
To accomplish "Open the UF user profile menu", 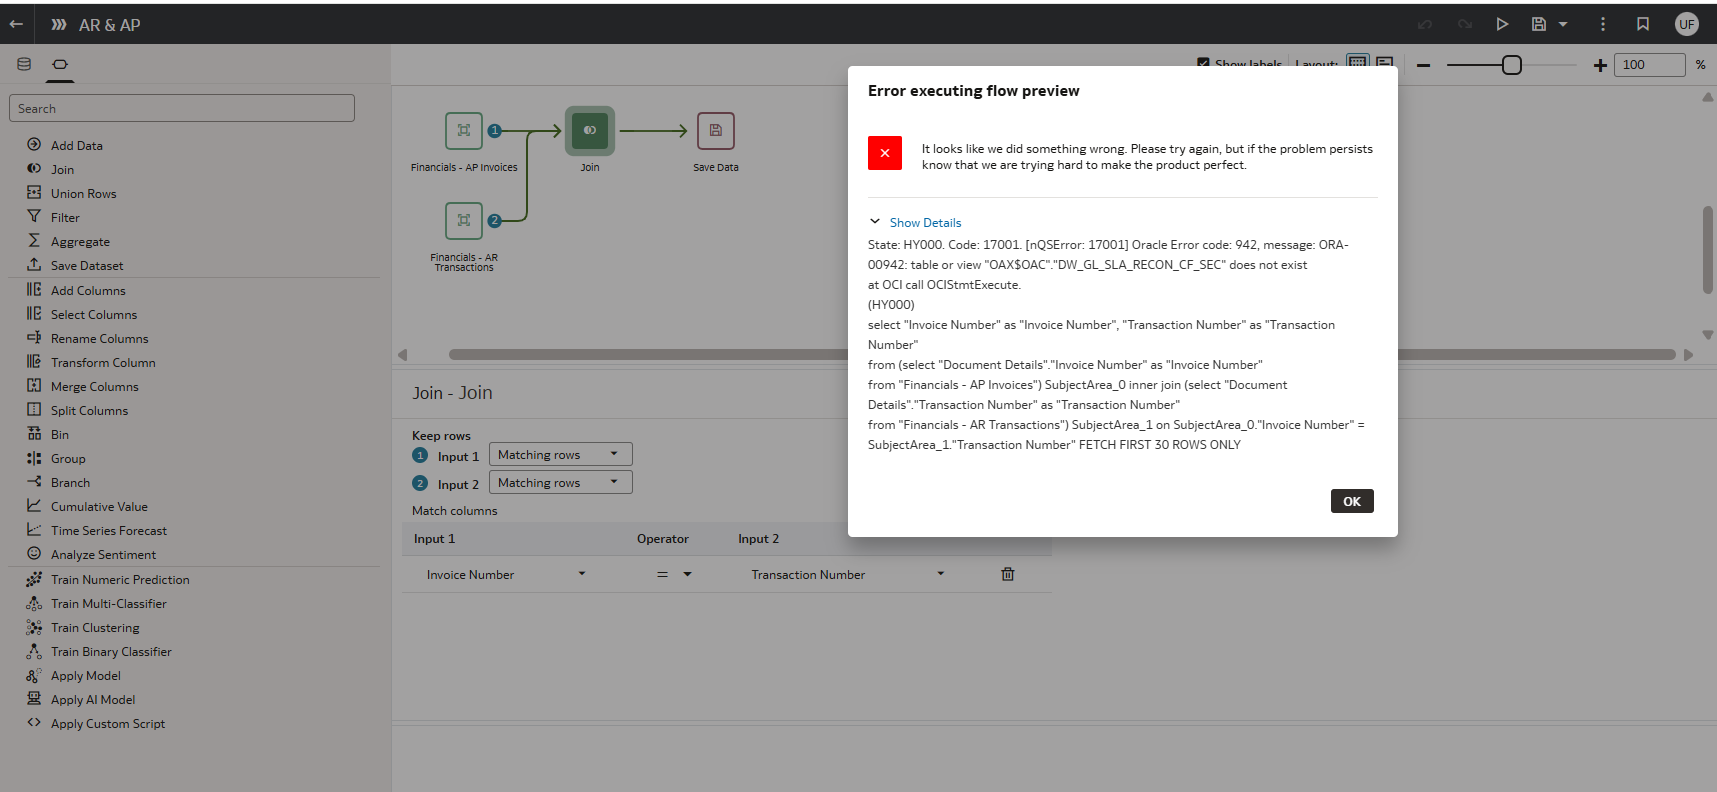I will pos(1687,24).
